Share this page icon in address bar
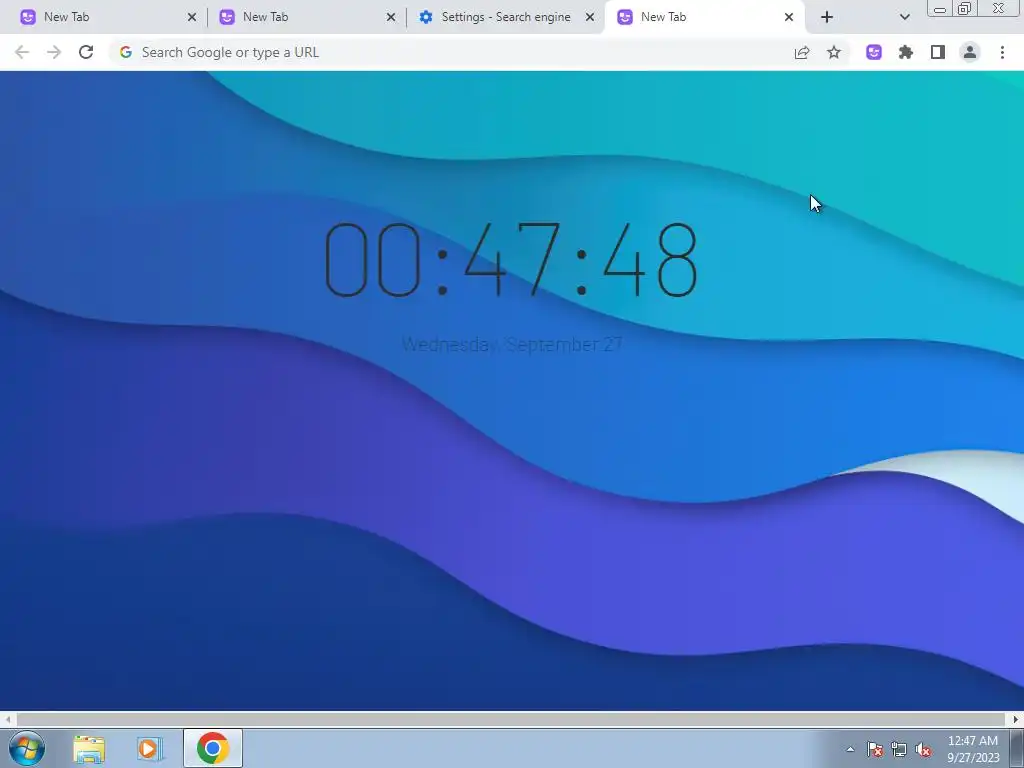Viewport: 1024px width, 768px height. coord(802,52)
